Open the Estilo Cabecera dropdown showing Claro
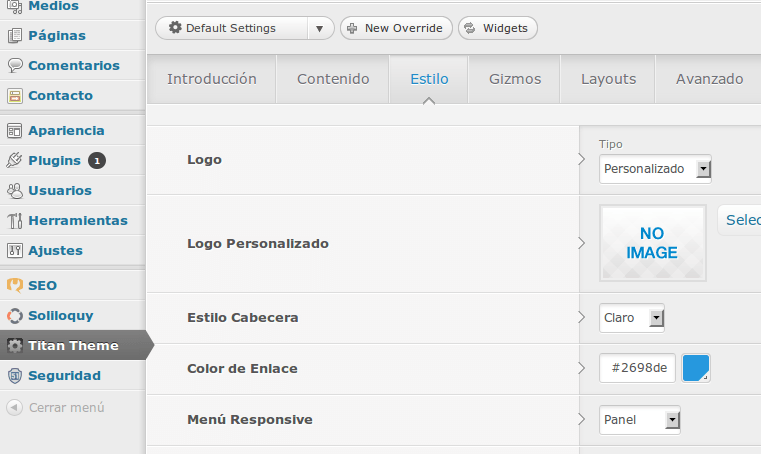Viewport: 761px width, 454px height. pyautogui.click(x=632, y=318)
